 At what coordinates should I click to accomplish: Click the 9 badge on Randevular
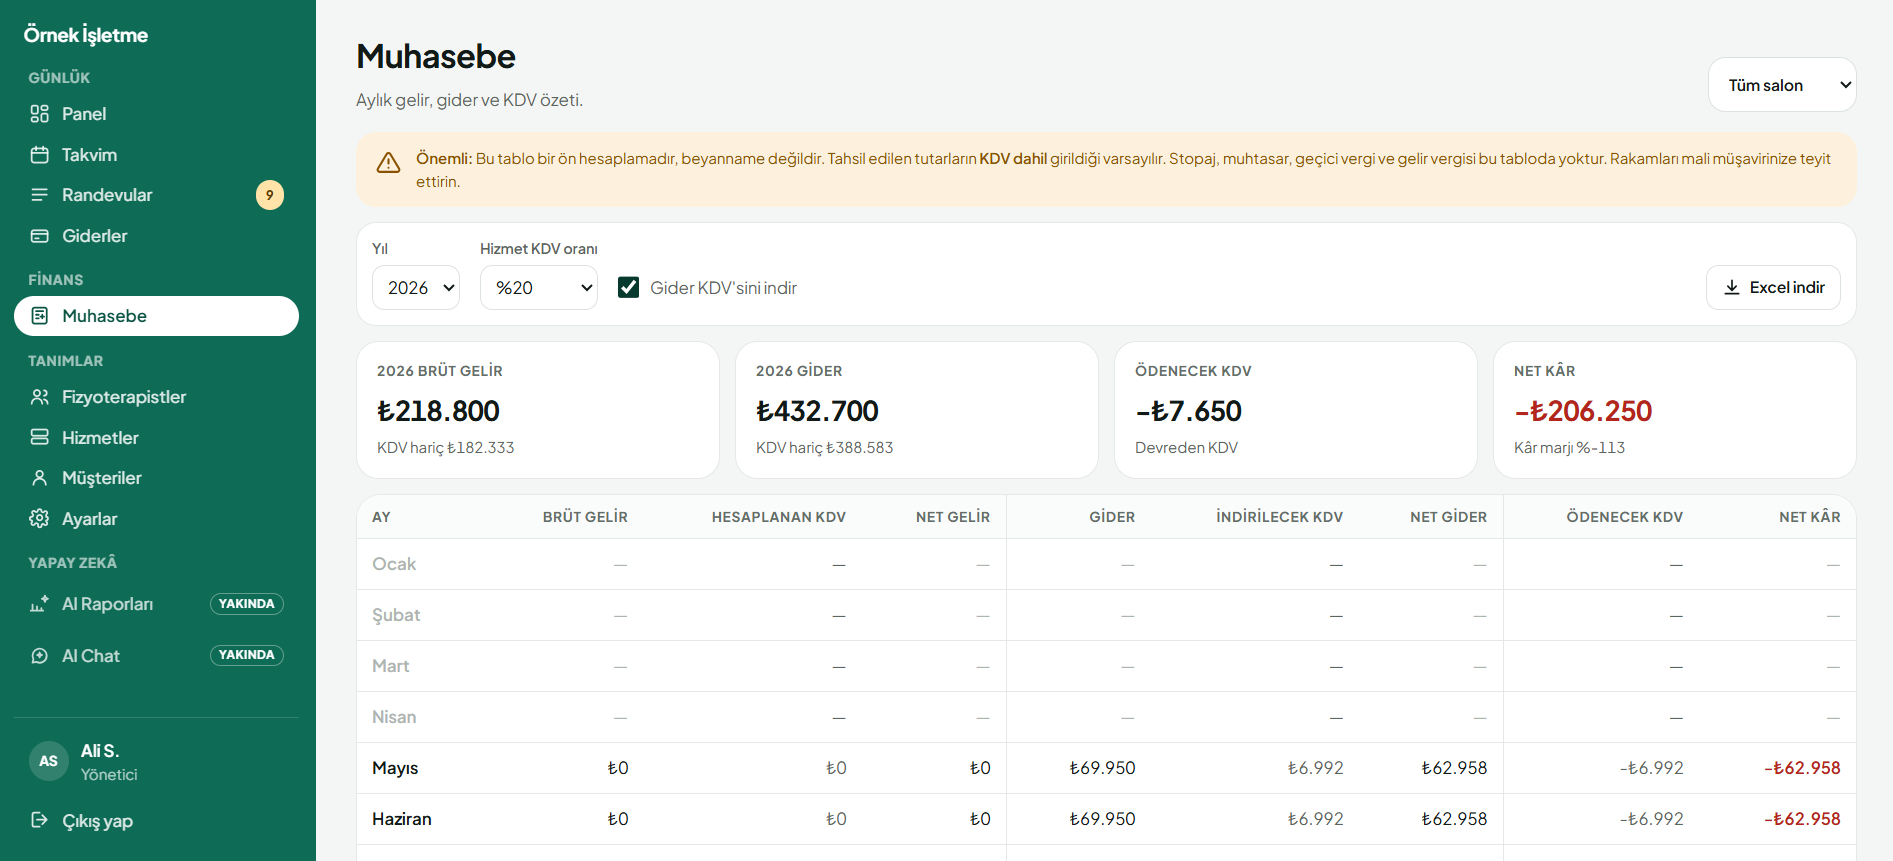[x=270, y=195]
